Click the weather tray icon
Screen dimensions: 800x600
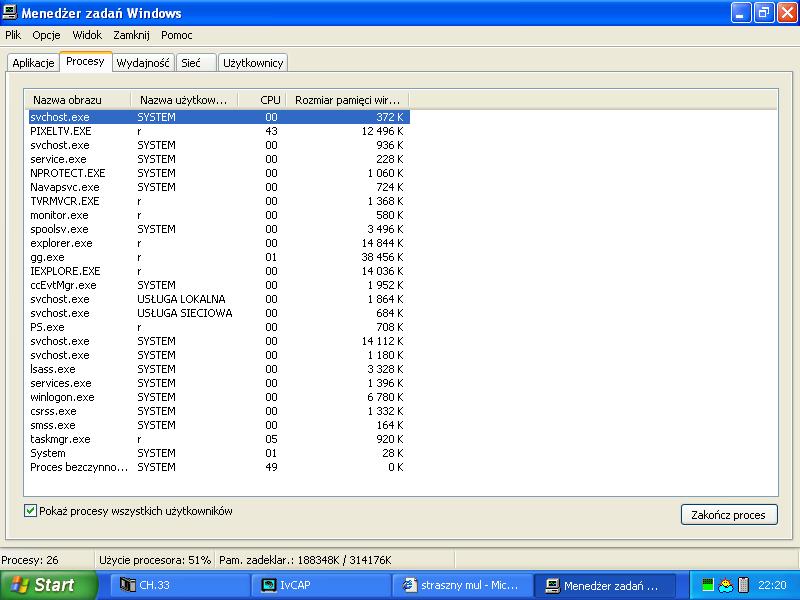pos(726,585)
